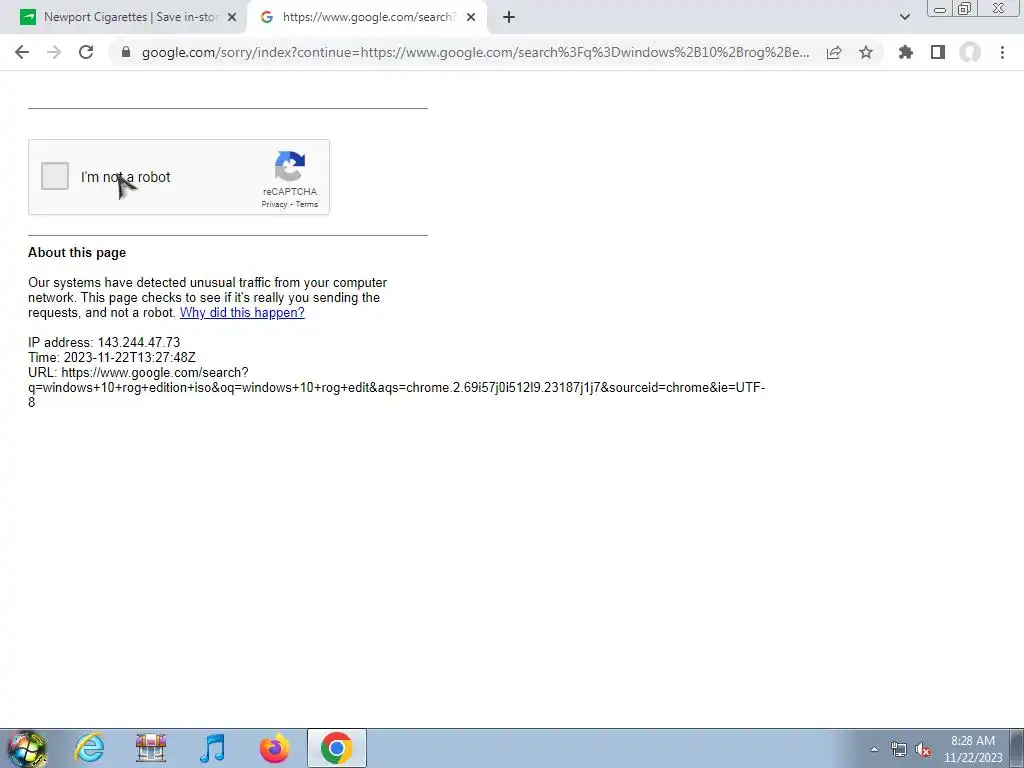
Task: Click the Chrome taskbar button
Action: tap(336, 748)
